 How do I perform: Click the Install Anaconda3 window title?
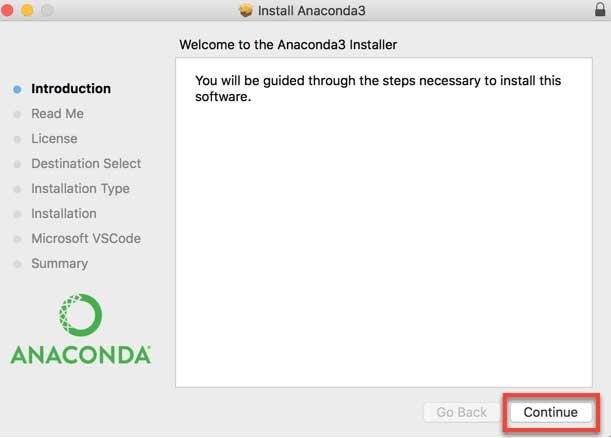(x=309, y=10)
